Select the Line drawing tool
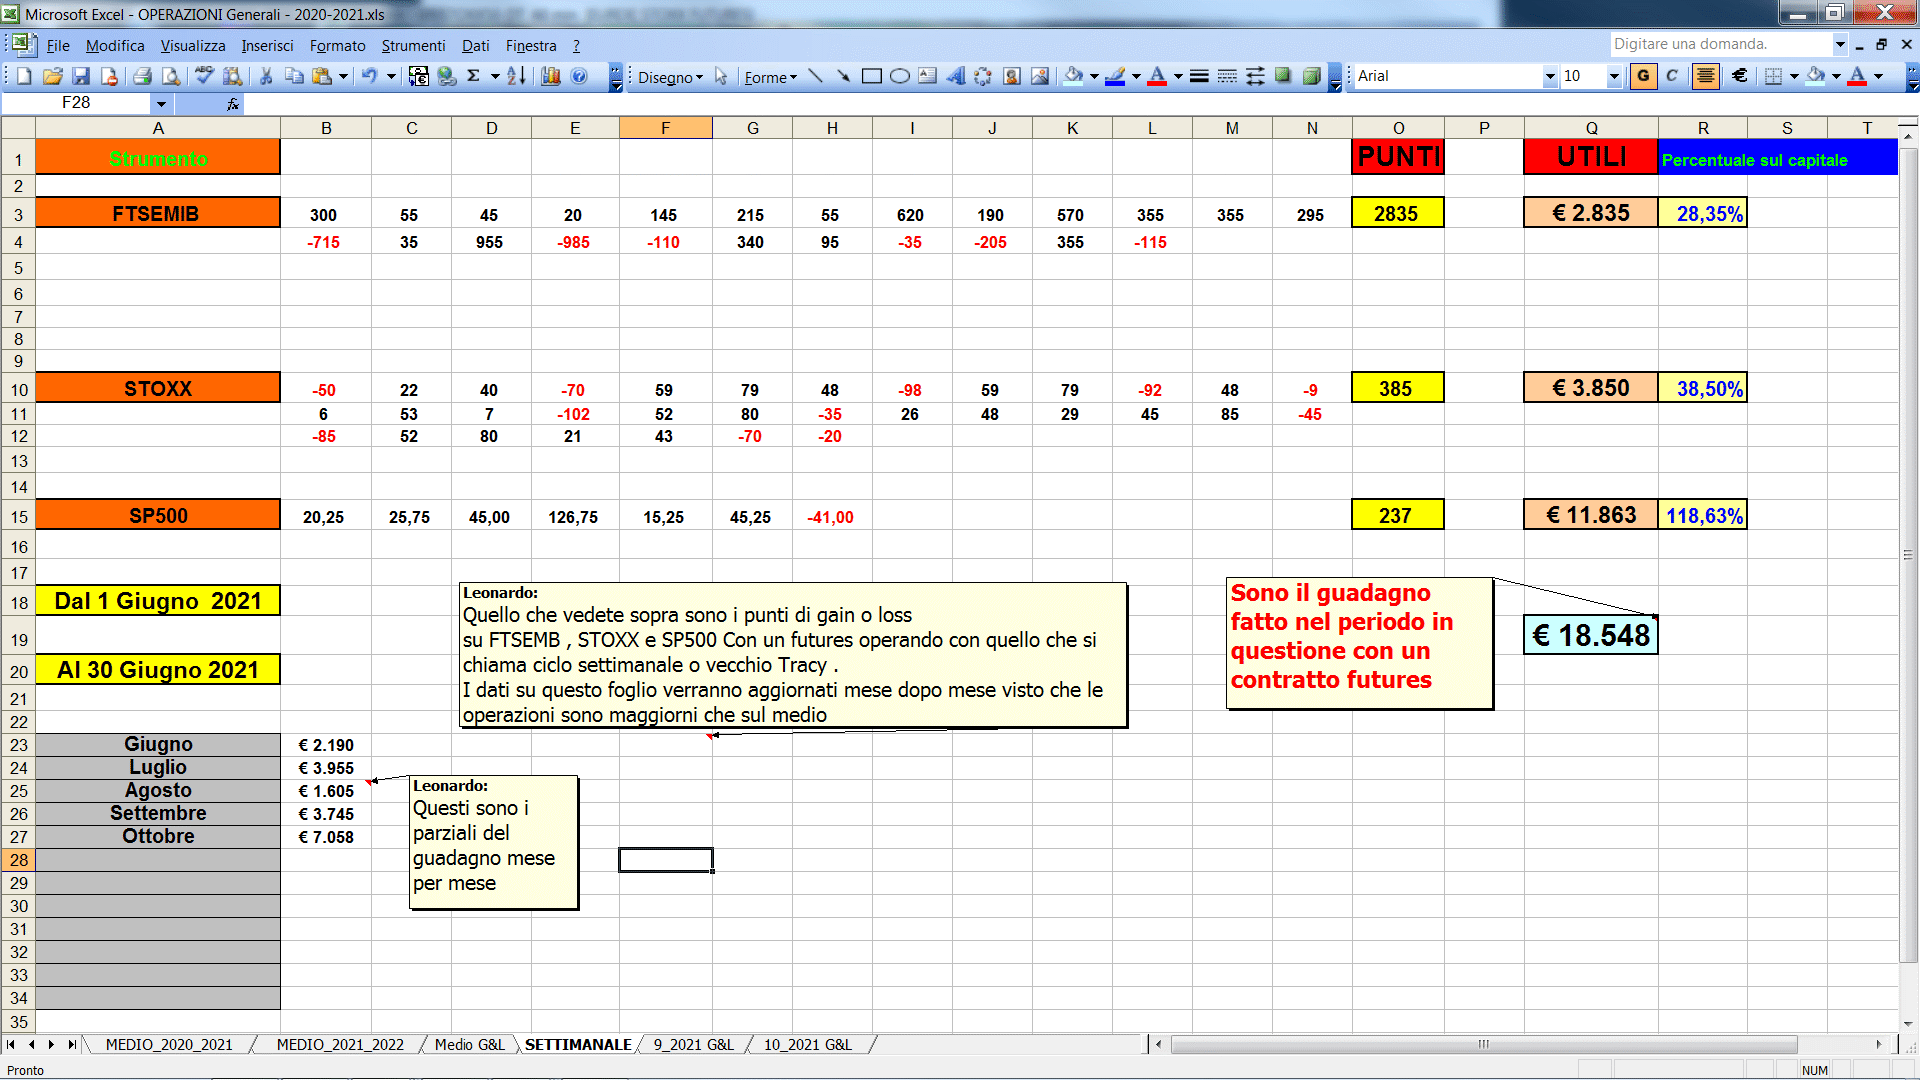 (x=816, y=76)
